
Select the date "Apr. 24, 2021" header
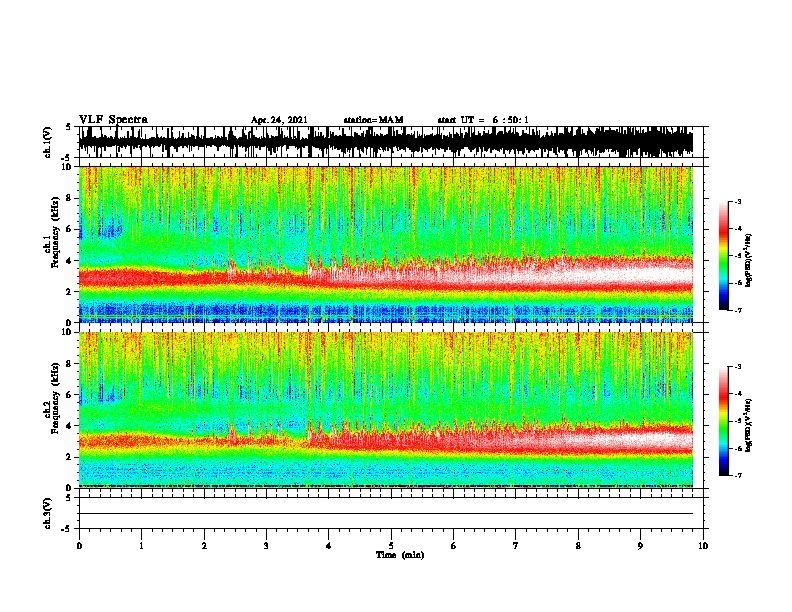(x=279, y=120)
